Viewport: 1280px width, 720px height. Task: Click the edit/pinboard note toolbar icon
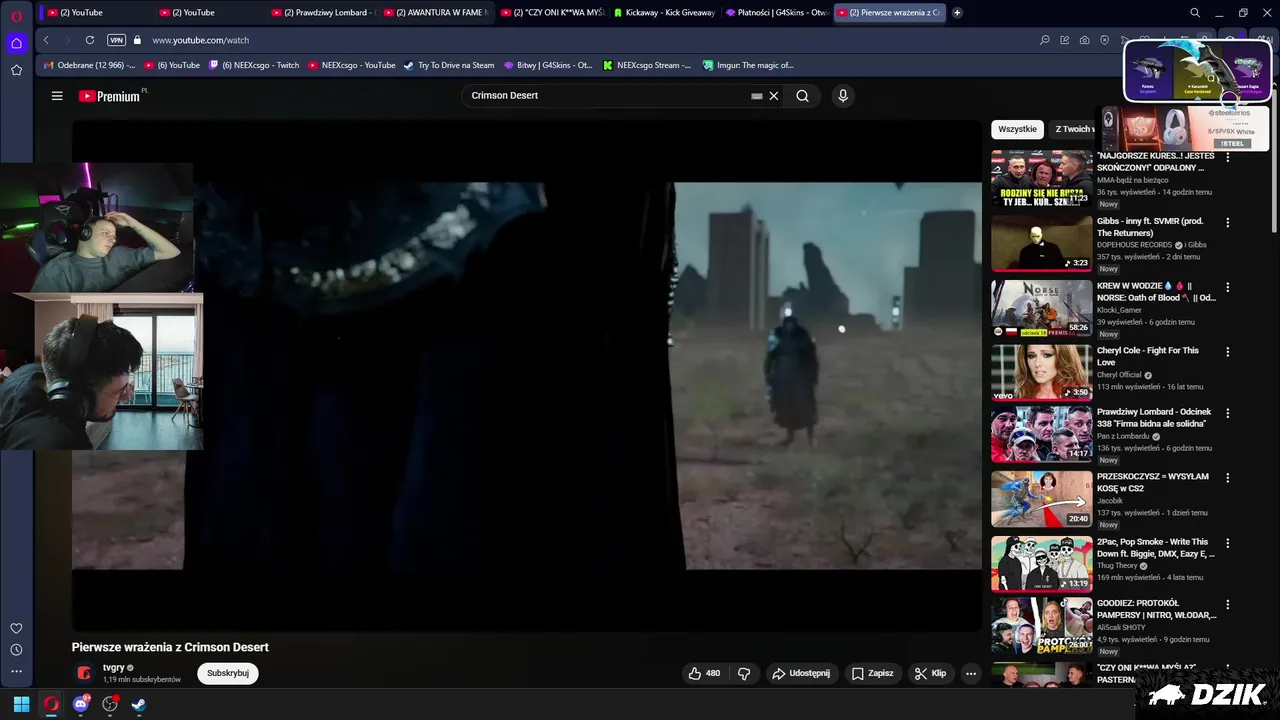coord(1065,40)
